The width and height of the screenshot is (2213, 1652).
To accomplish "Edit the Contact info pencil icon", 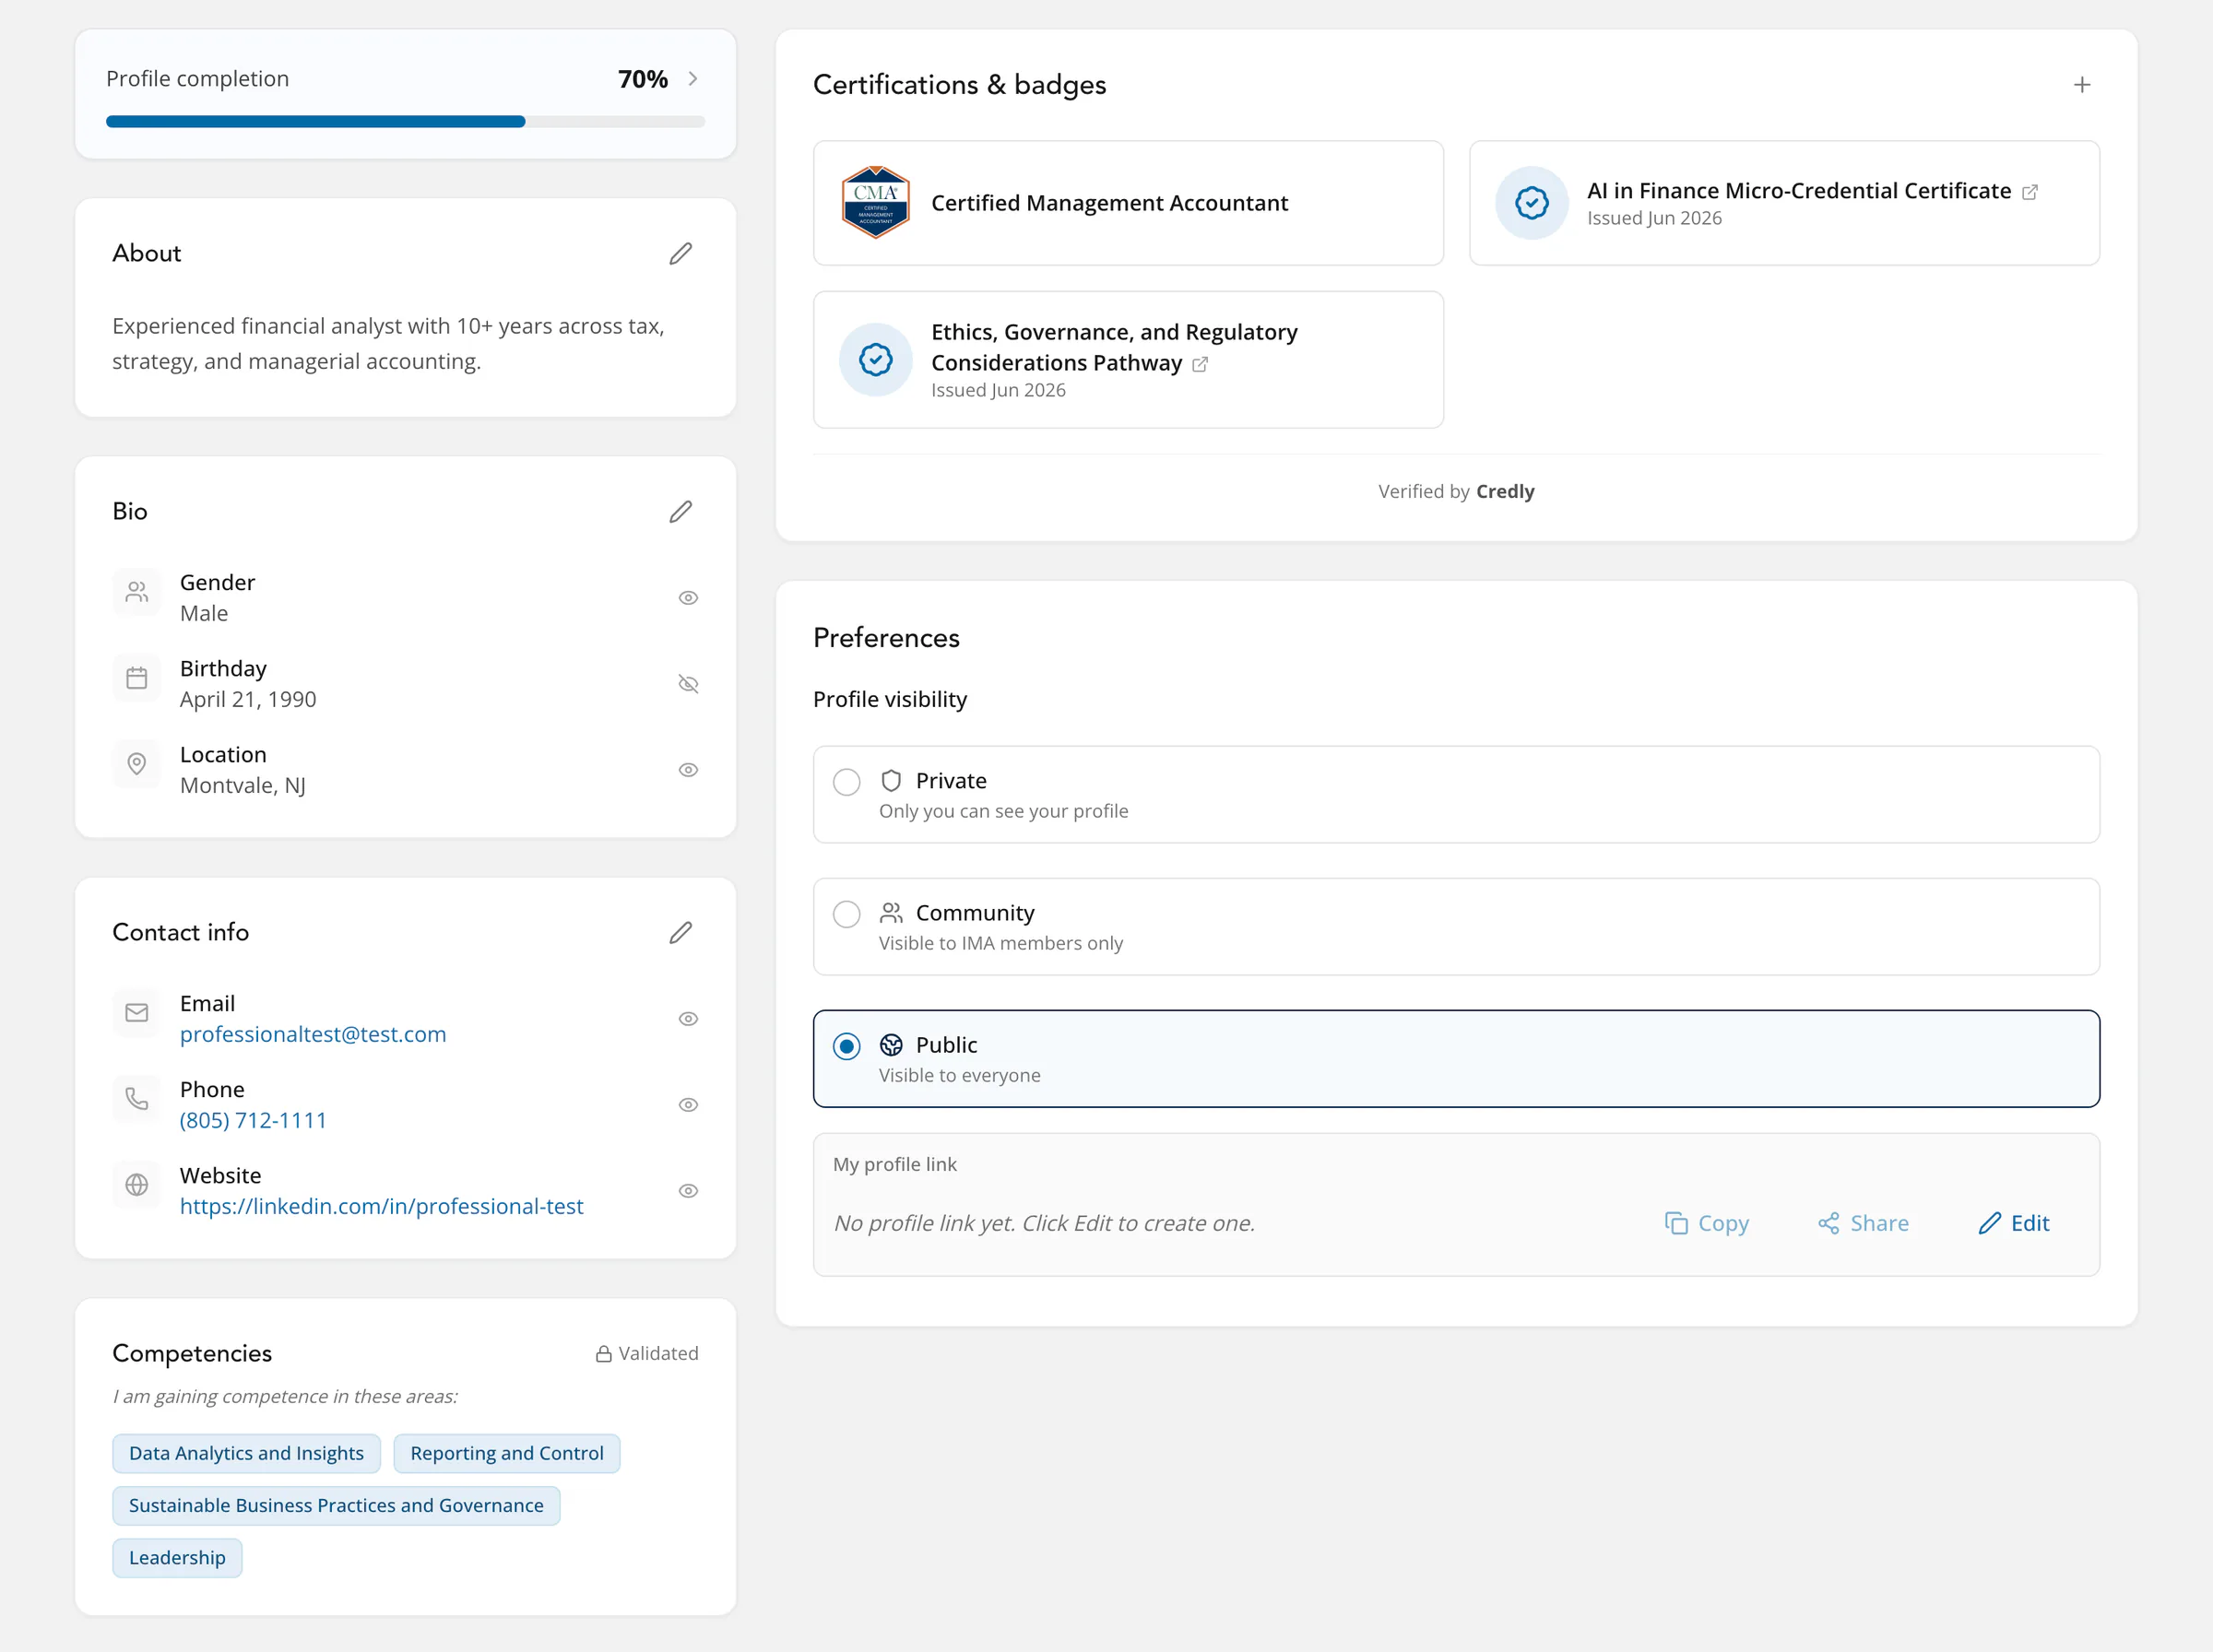I will [680, 933].
